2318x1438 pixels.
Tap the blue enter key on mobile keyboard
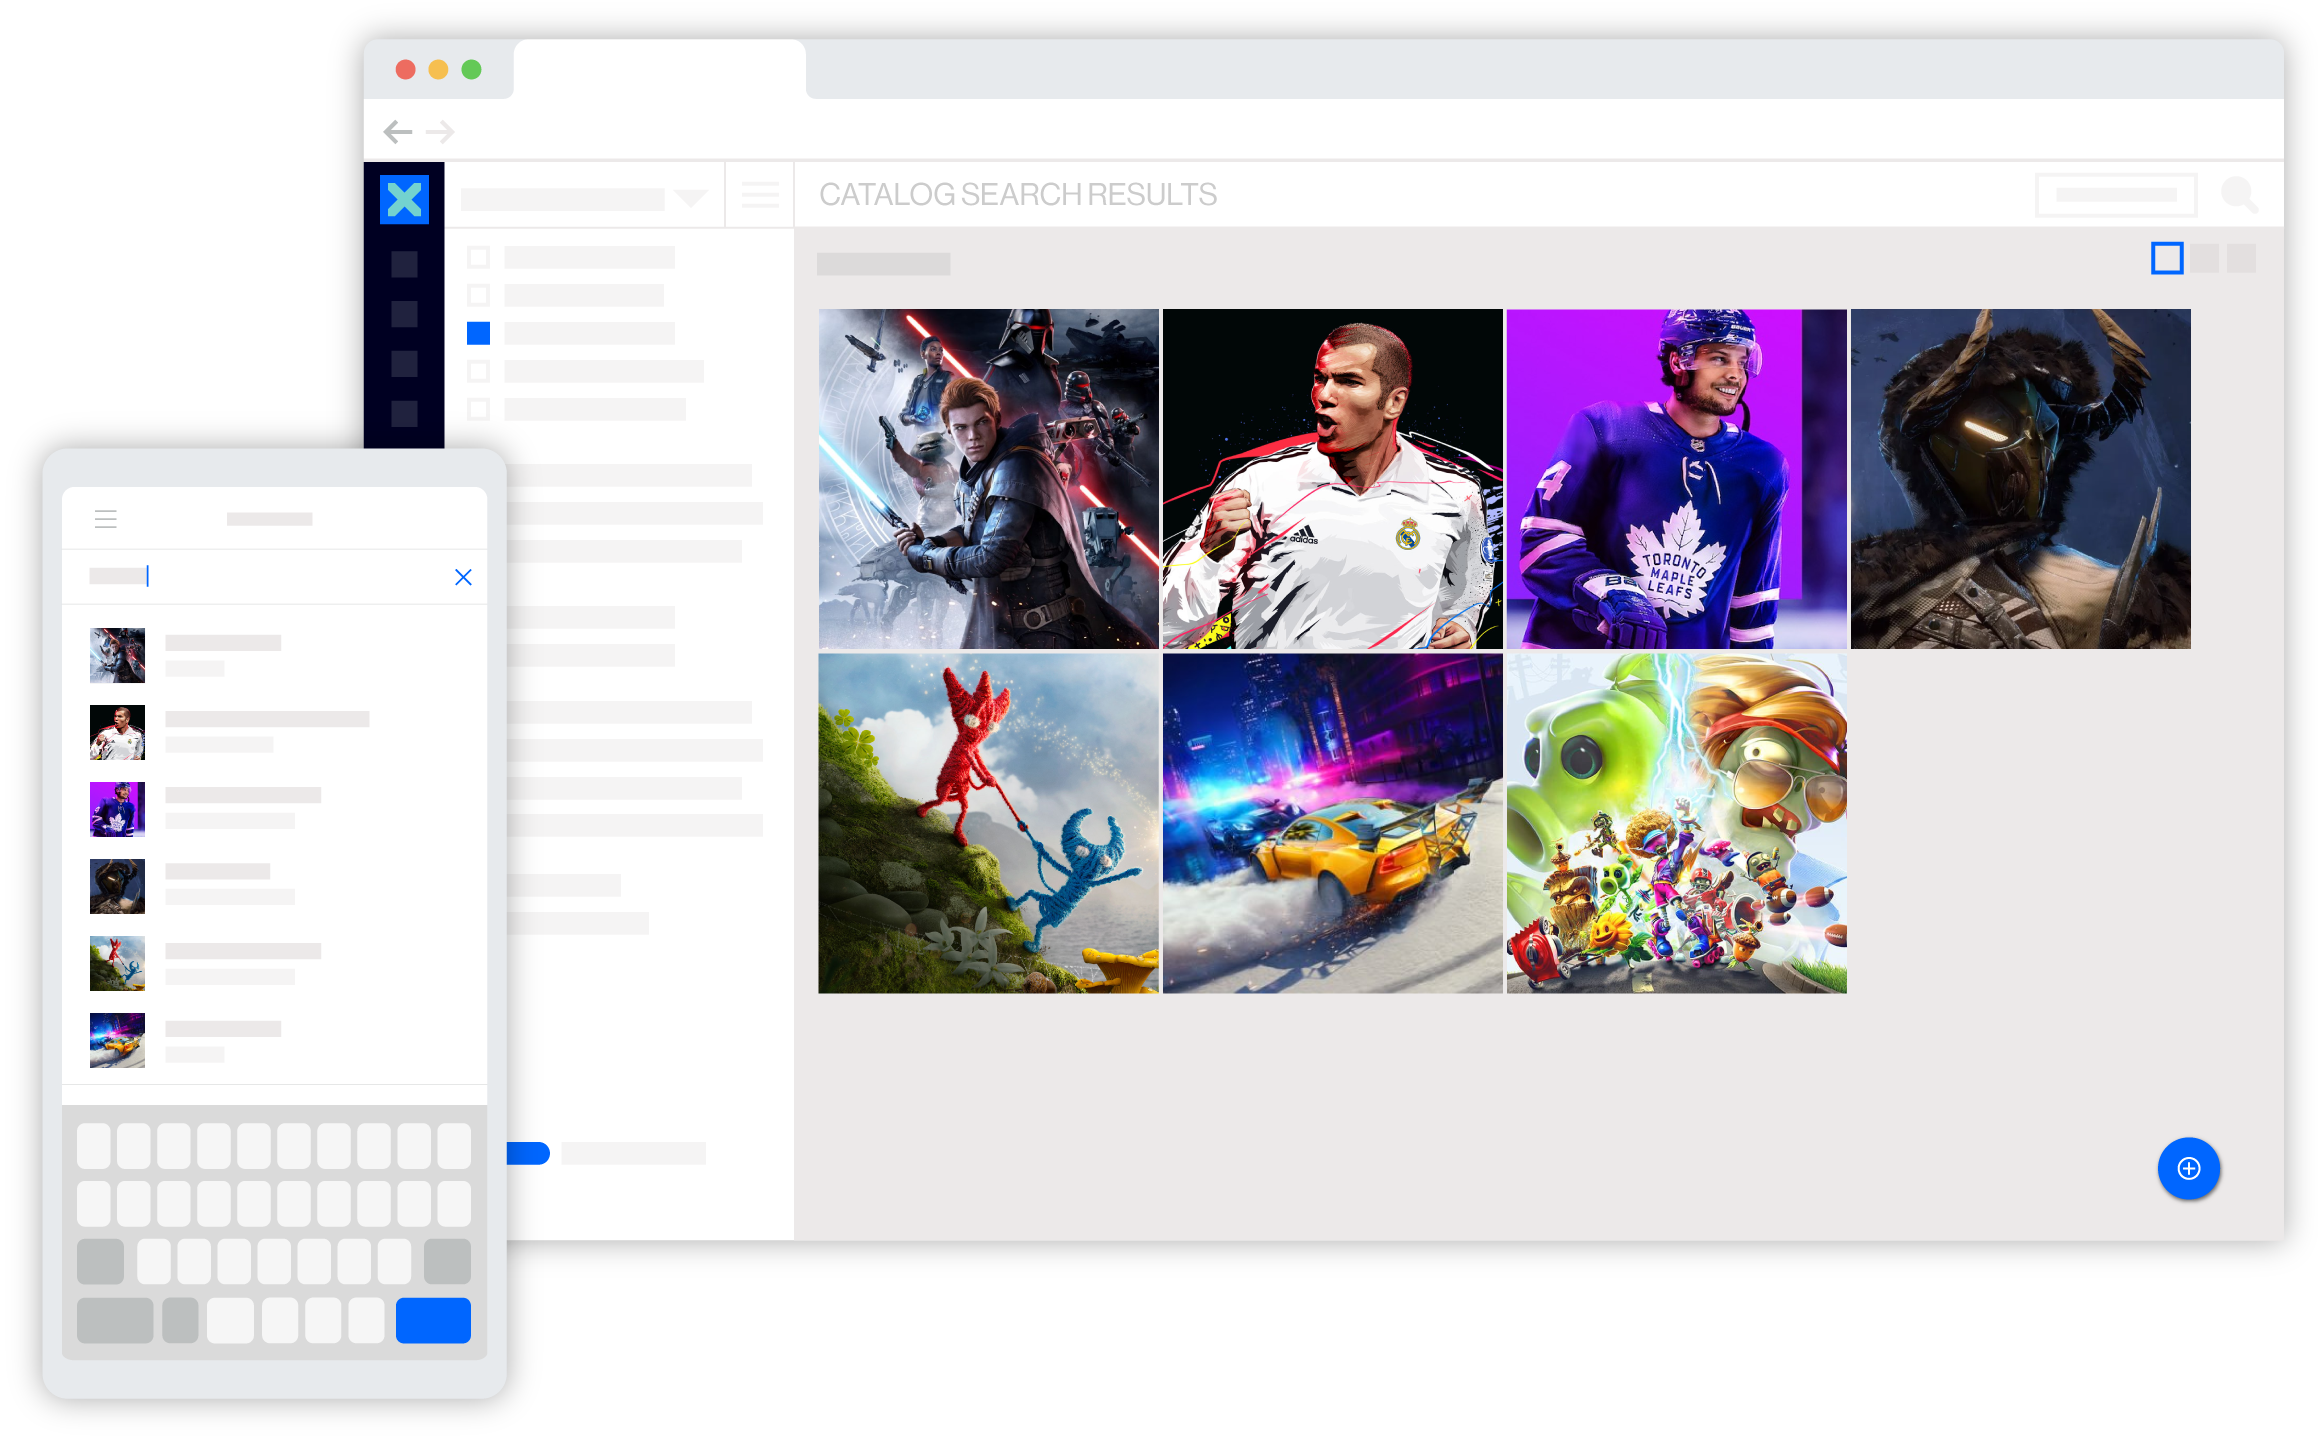(x=433, y=1320)
